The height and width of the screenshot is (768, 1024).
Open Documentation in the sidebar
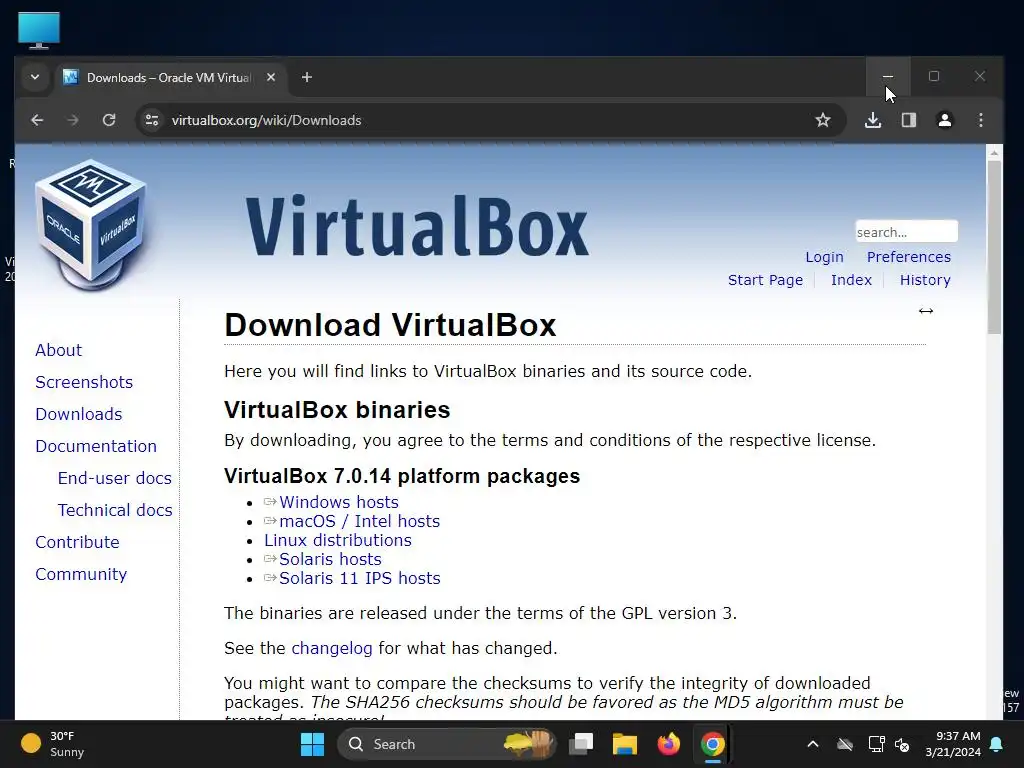click(x=96, y=446)
